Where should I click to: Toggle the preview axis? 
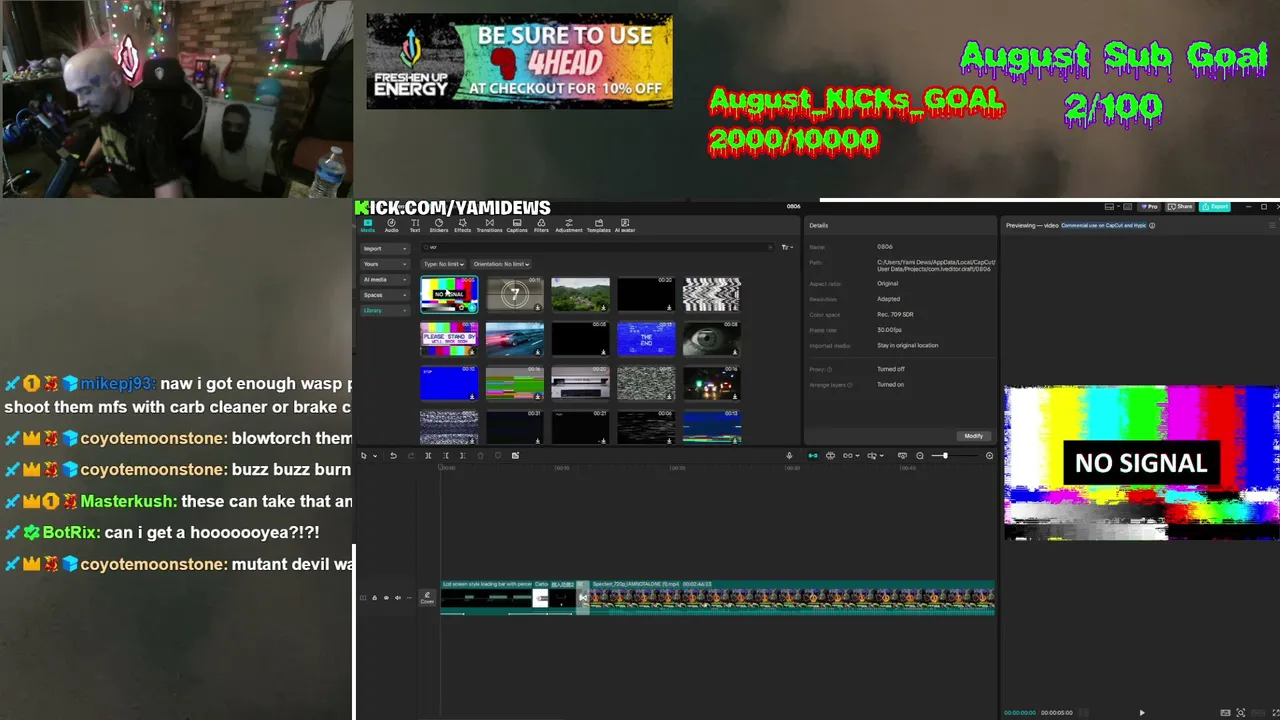873,456
